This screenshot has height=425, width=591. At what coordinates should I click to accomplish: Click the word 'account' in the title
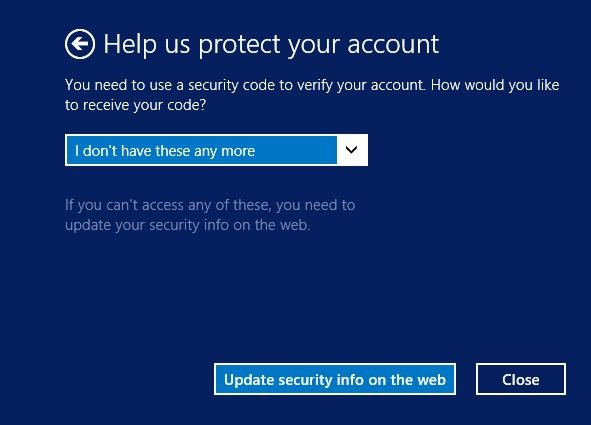393,44
